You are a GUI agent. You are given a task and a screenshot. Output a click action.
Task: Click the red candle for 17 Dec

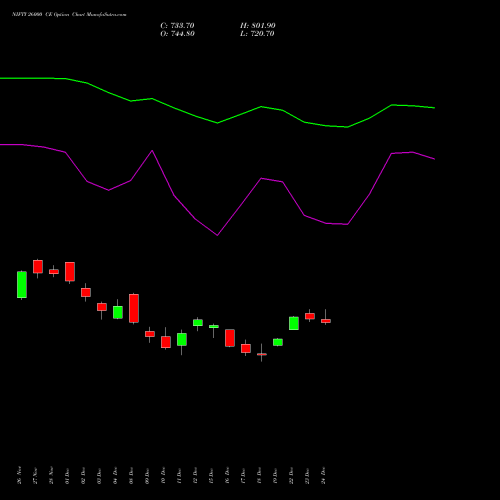(246, 348)
